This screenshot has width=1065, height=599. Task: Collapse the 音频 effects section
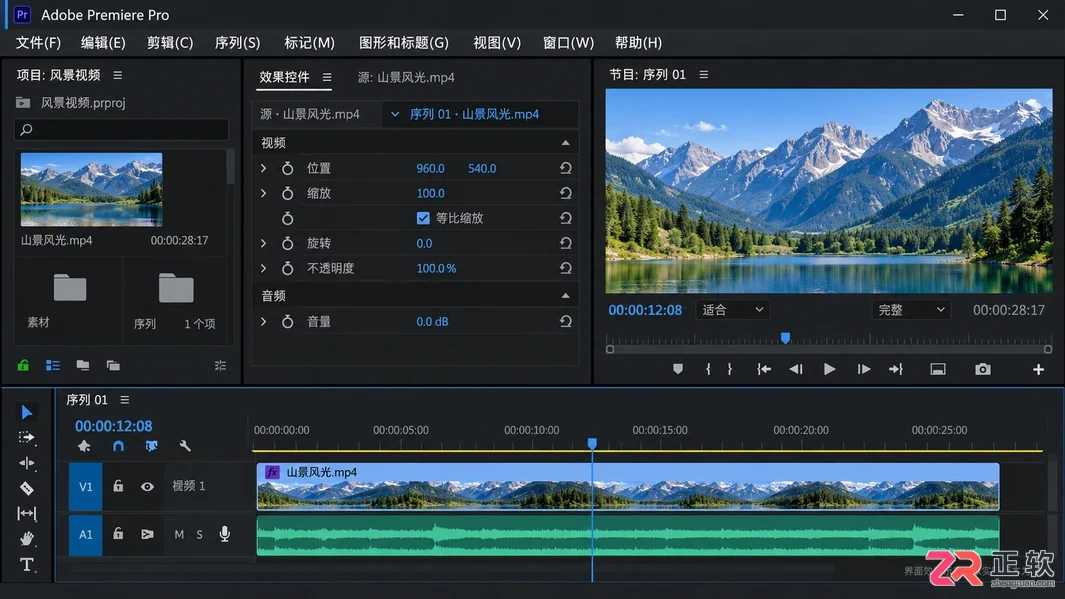pyautogui.click(x=565, y=295)
